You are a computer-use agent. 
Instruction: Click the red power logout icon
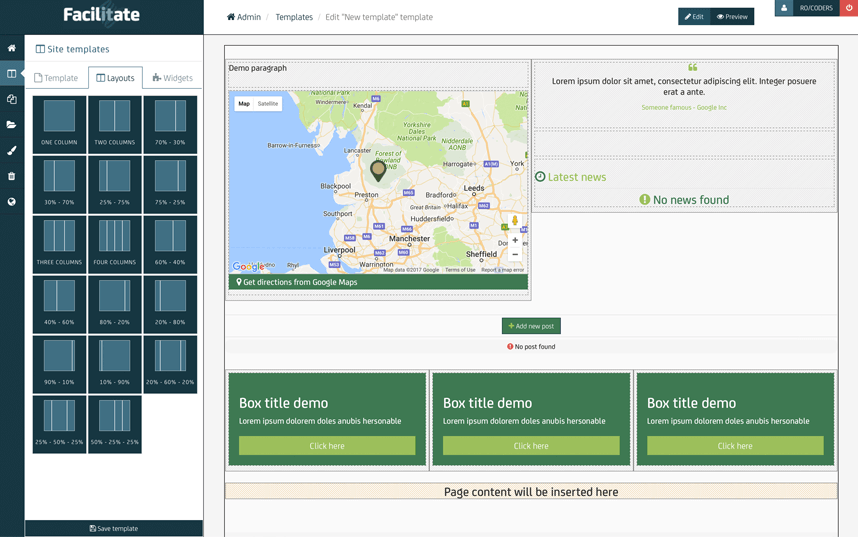click(849, 8)
